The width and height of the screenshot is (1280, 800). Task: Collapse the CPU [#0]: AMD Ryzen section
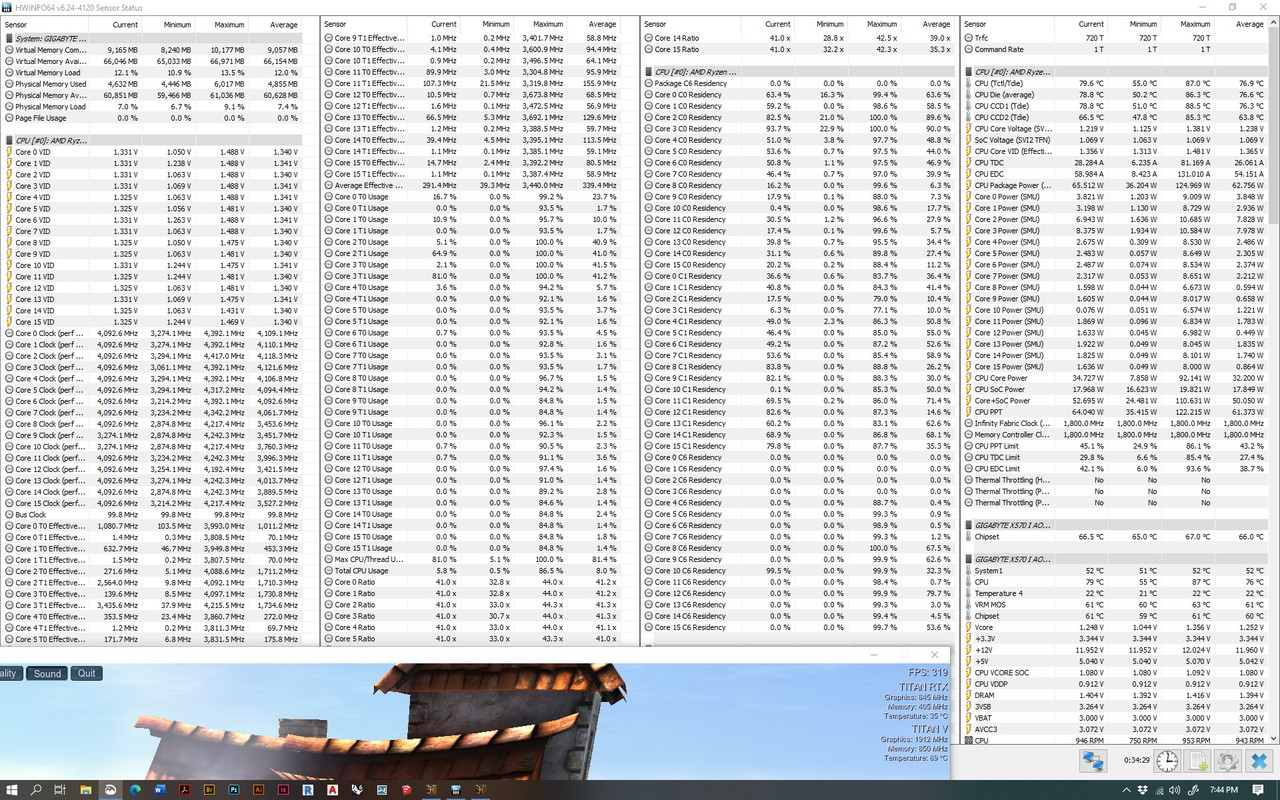tap(9, 139)
